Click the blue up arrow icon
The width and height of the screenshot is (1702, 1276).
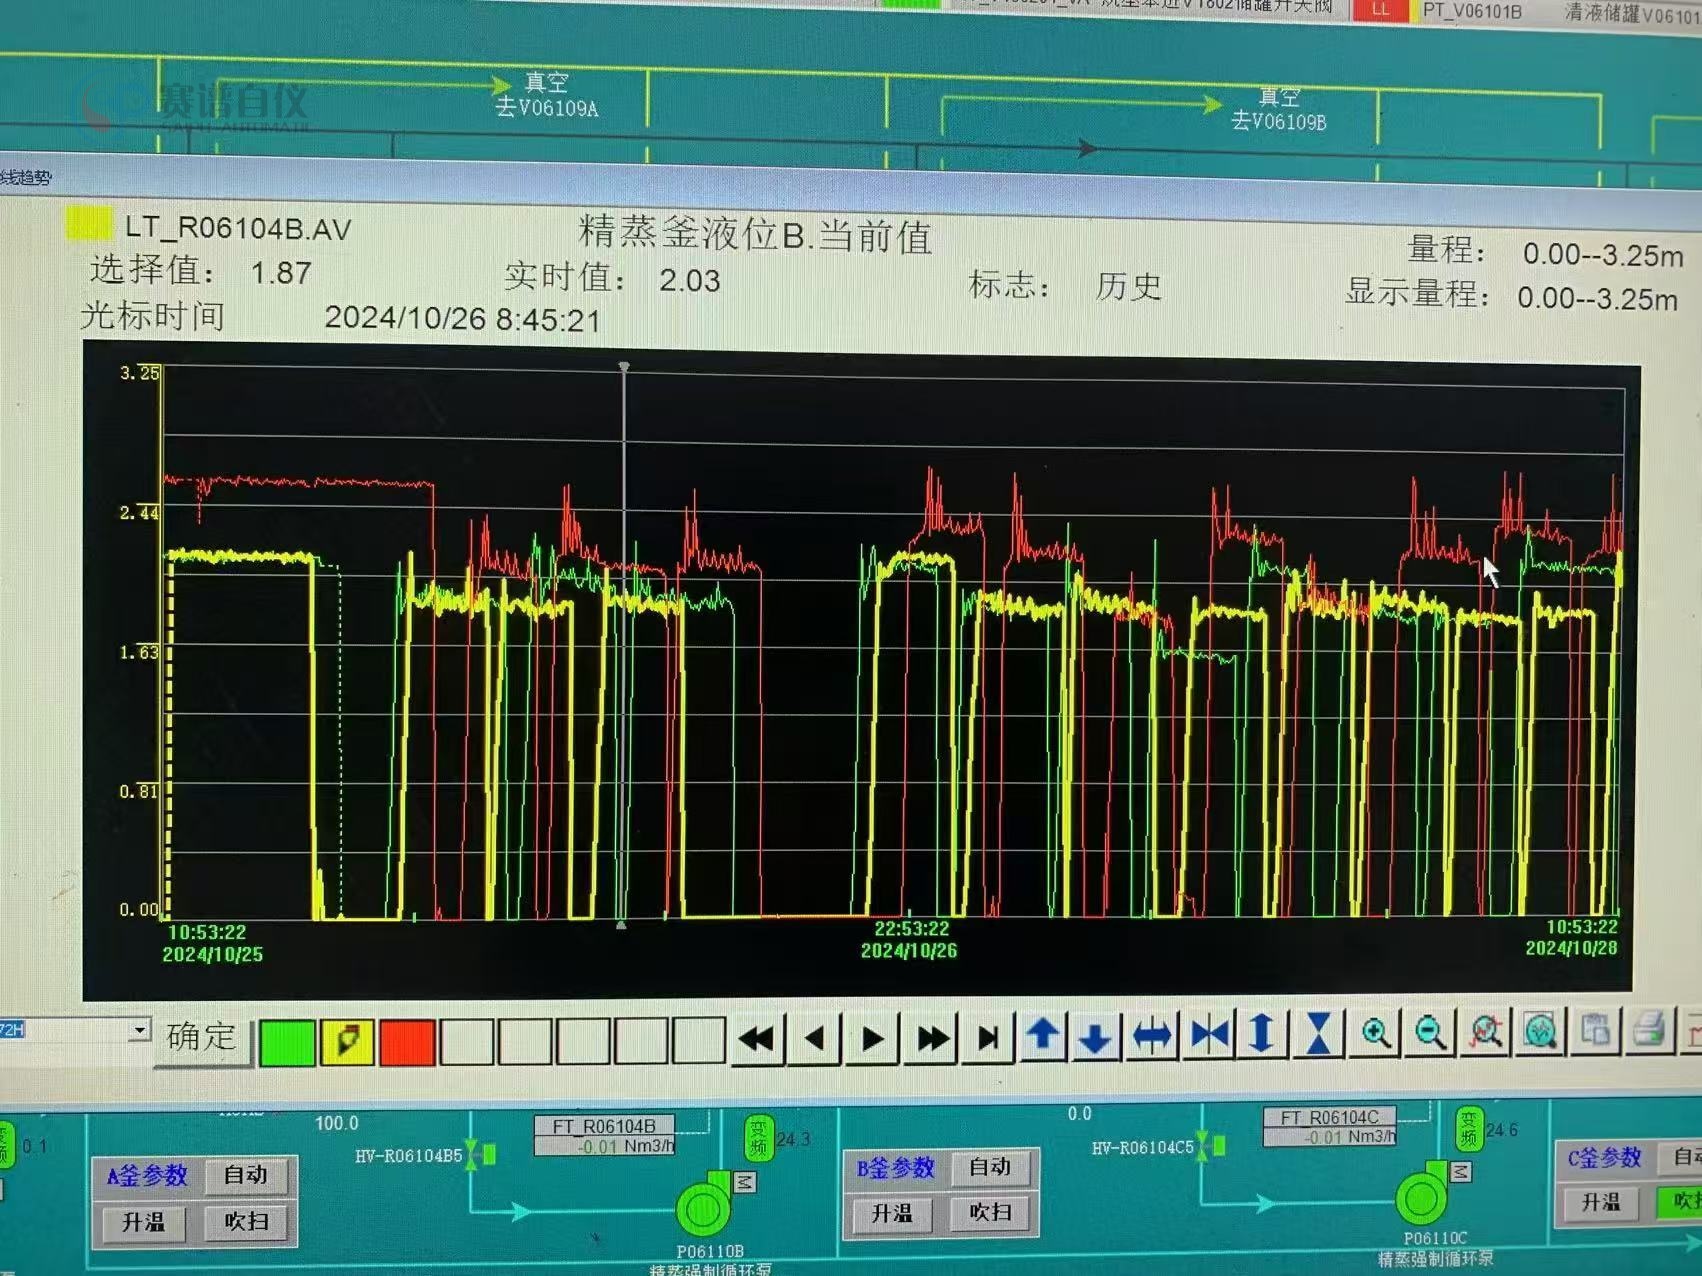click(1043, 1036)
